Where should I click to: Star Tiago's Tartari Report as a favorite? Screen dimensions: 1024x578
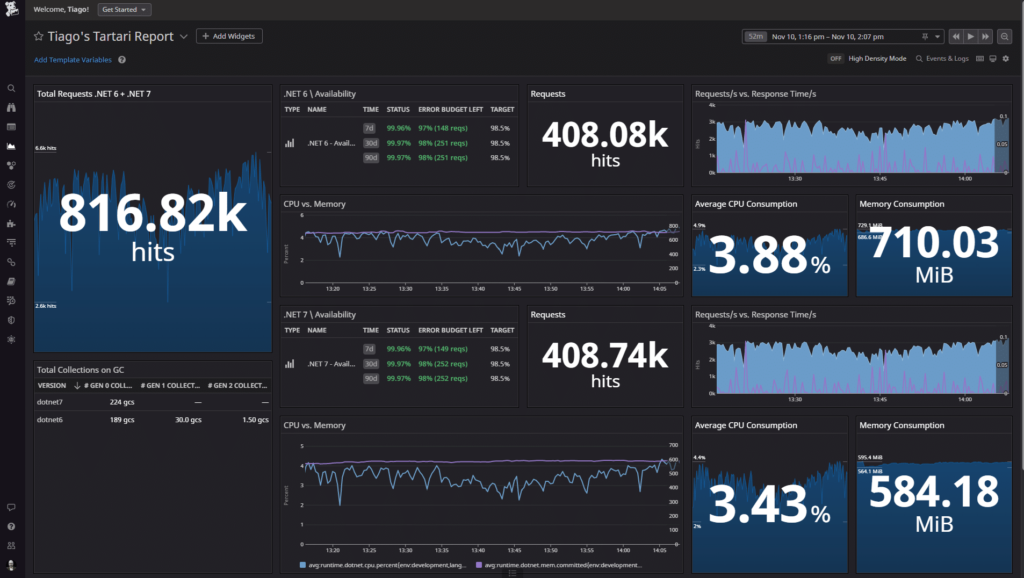click(38, 36)
